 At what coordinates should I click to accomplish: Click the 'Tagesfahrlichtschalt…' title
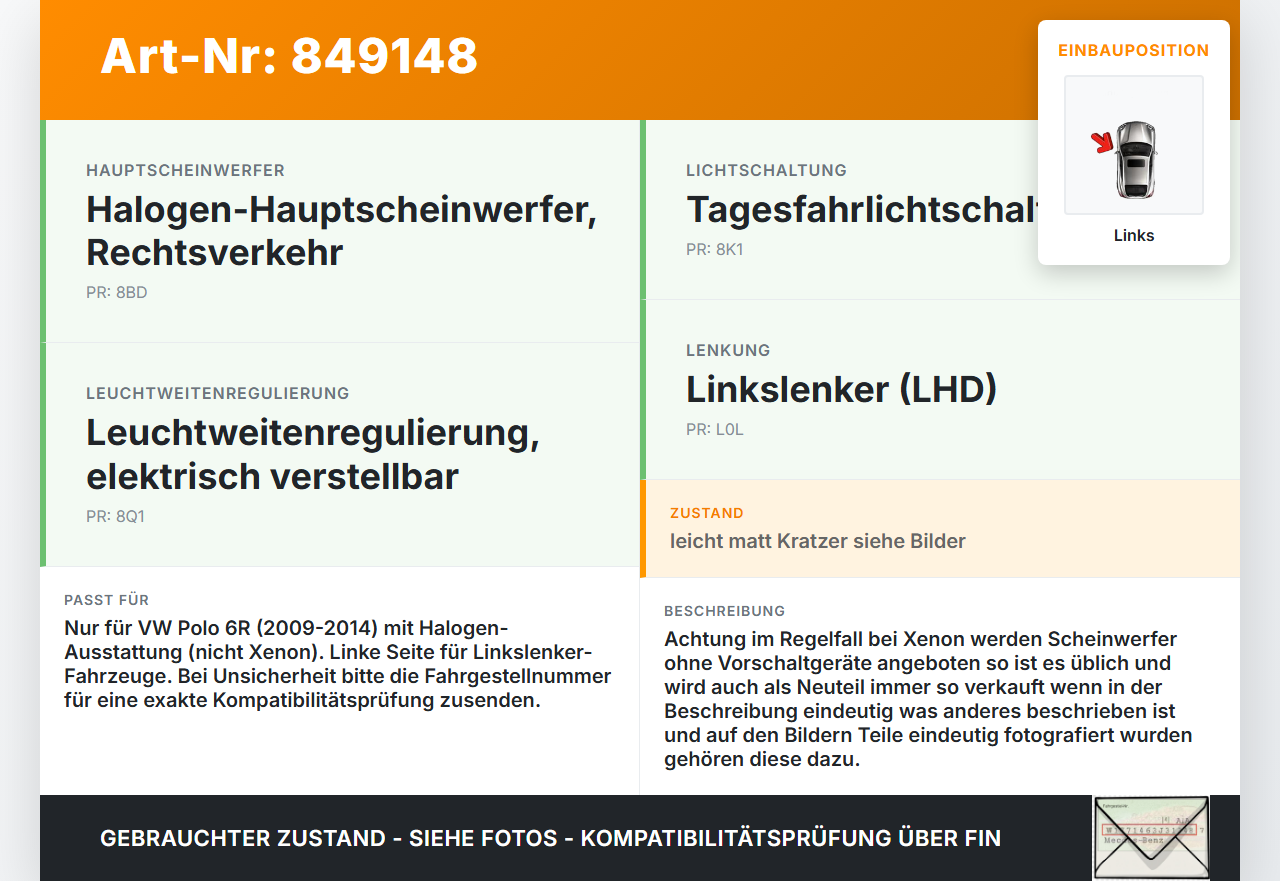862,210
